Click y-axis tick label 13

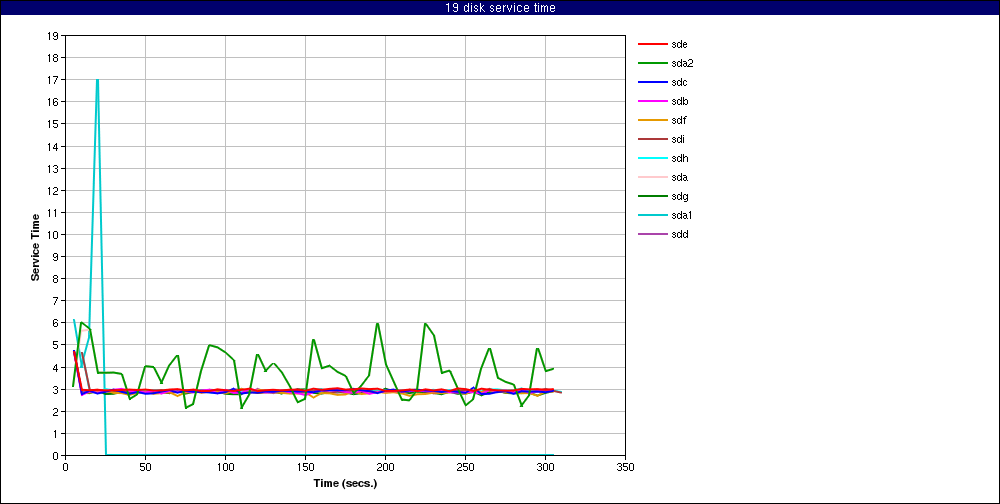click(x=54, y=168)
